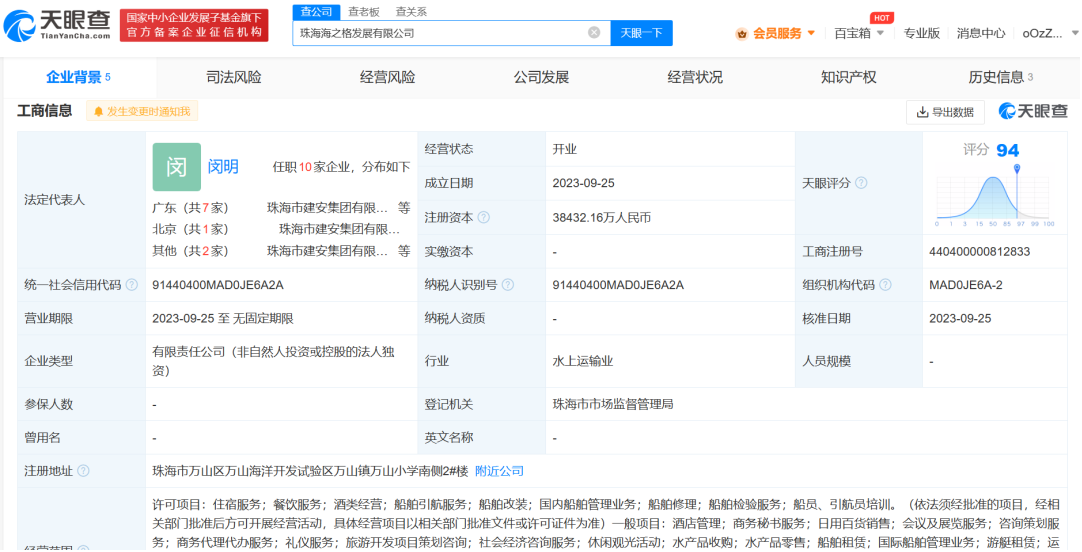The width and height of the screenshot is (1082, 552).
Task: Select the 查公司 search tab
Action: pos(316,12)
